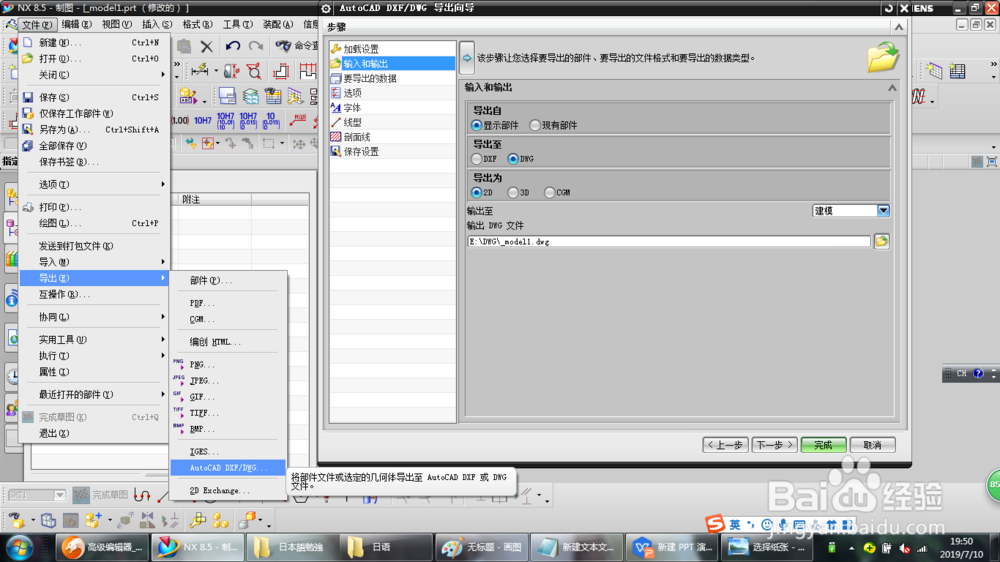Open the 编辑 menu
Viewport: 1000px width, 562px height.
[77, 24]
